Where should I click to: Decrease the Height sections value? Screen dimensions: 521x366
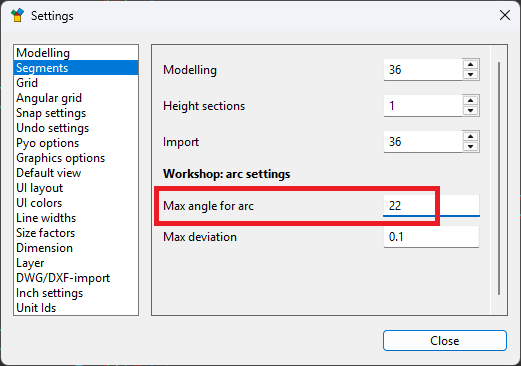pyautogui.click(x=470, y=111)
